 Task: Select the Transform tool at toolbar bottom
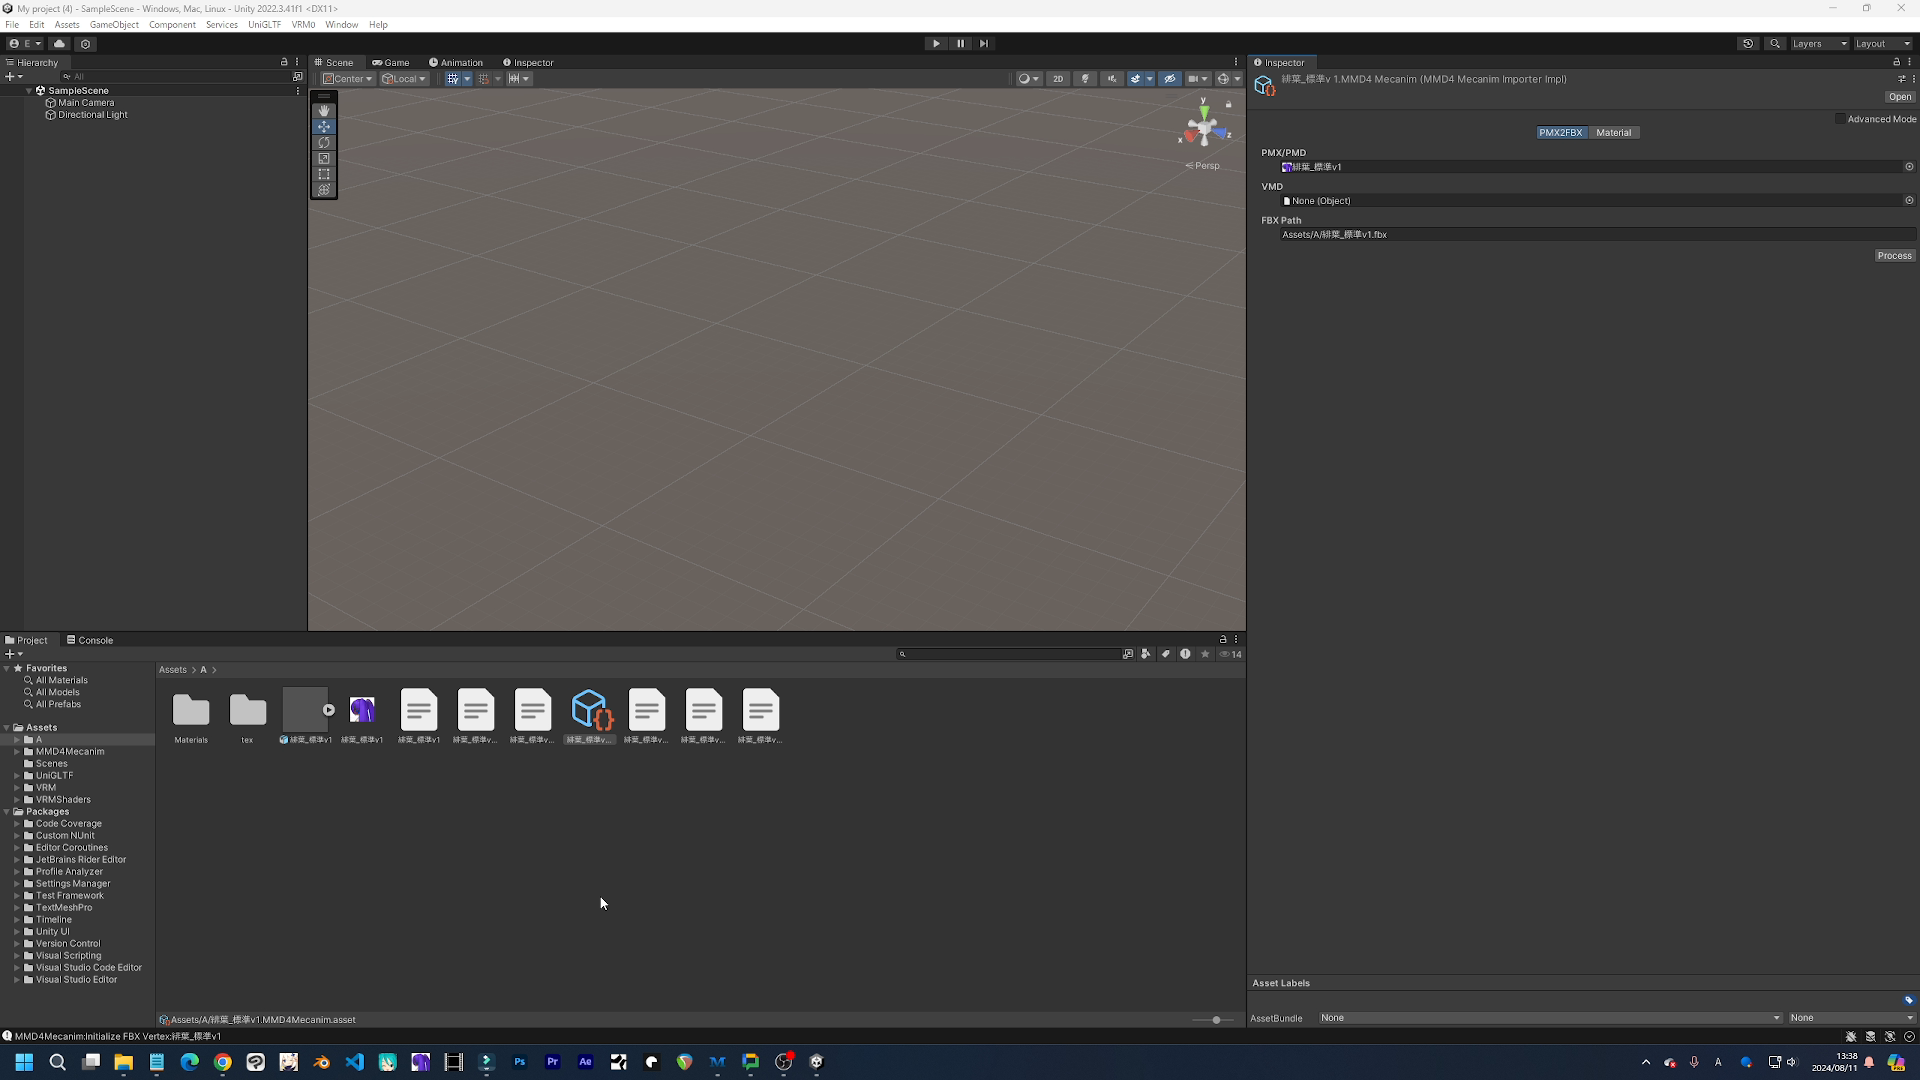point(324,190)
